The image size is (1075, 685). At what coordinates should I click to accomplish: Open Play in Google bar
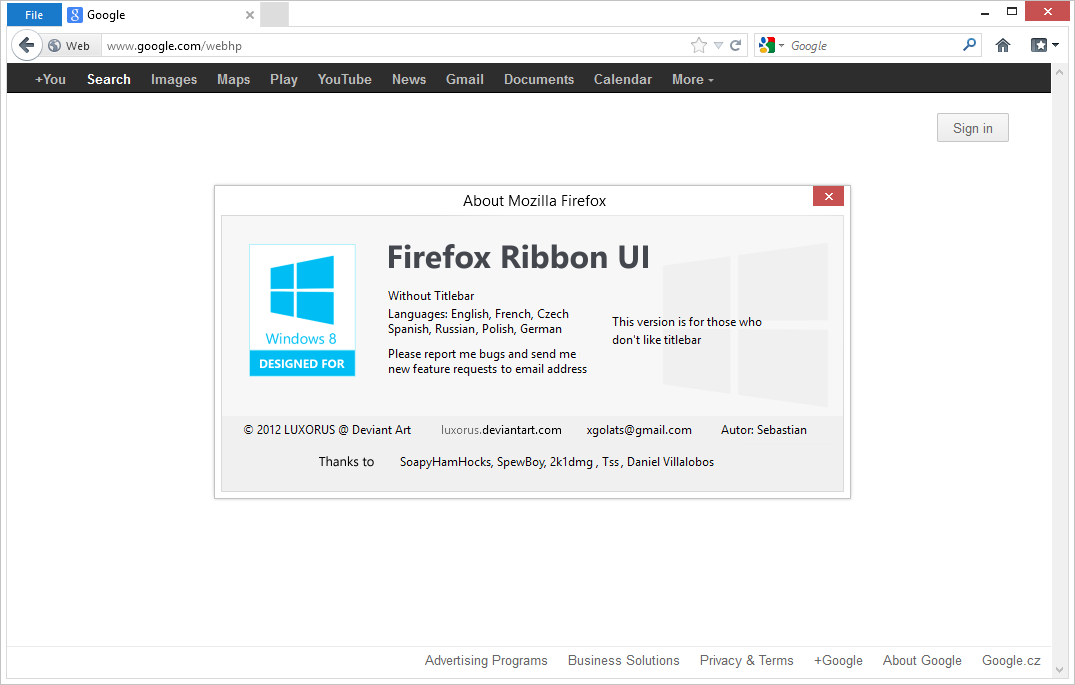click(284, 80)
